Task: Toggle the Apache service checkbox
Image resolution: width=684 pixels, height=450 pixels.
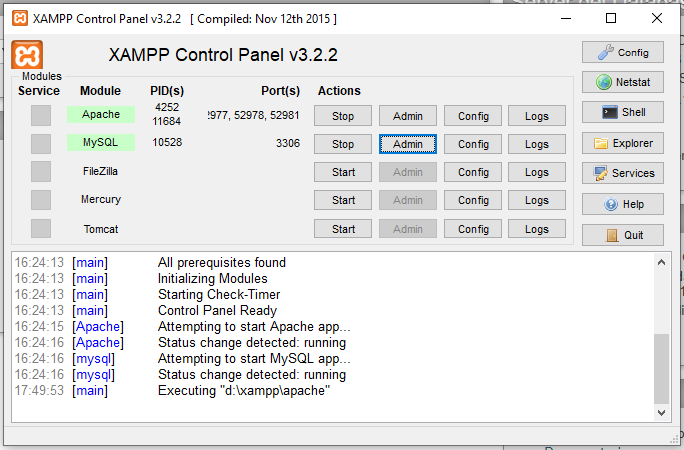Action: coord(40,115)
